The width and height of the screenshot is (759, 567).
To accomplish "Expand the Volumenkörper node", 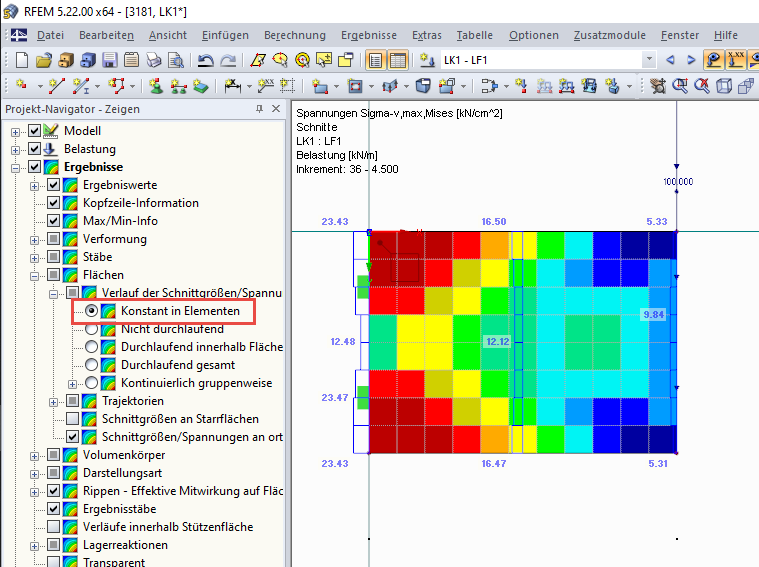I will (34, 456).
